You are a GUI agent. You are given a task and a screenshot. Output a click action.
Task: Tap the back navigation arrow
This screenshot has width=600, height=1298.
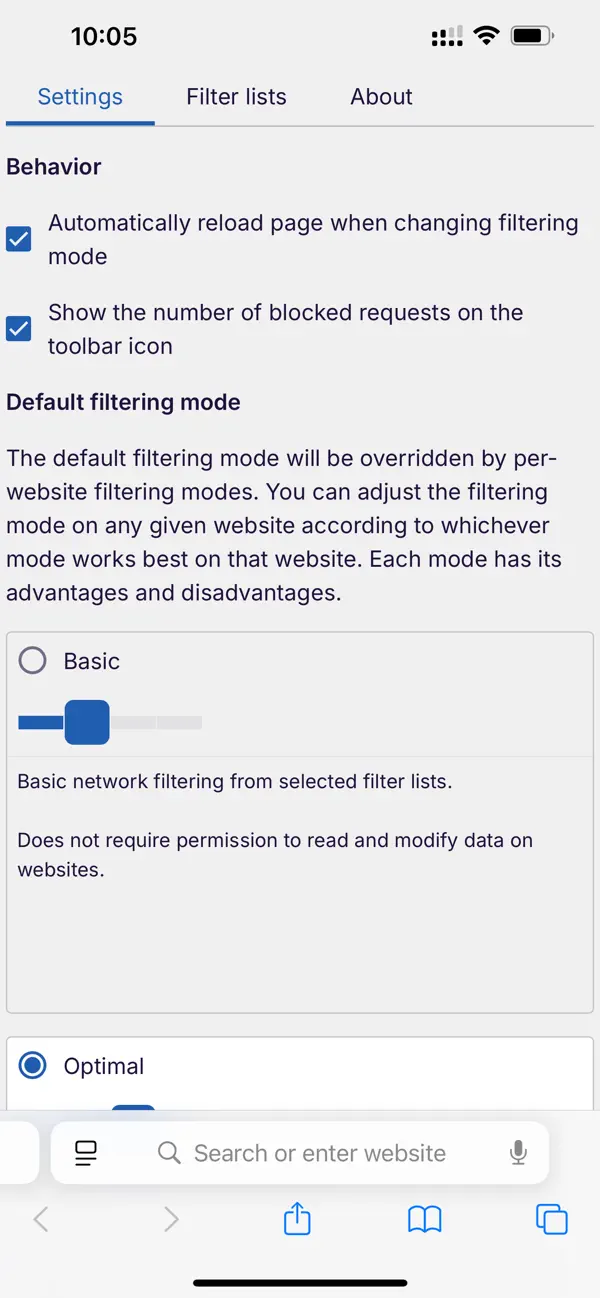coord(42,1219)
